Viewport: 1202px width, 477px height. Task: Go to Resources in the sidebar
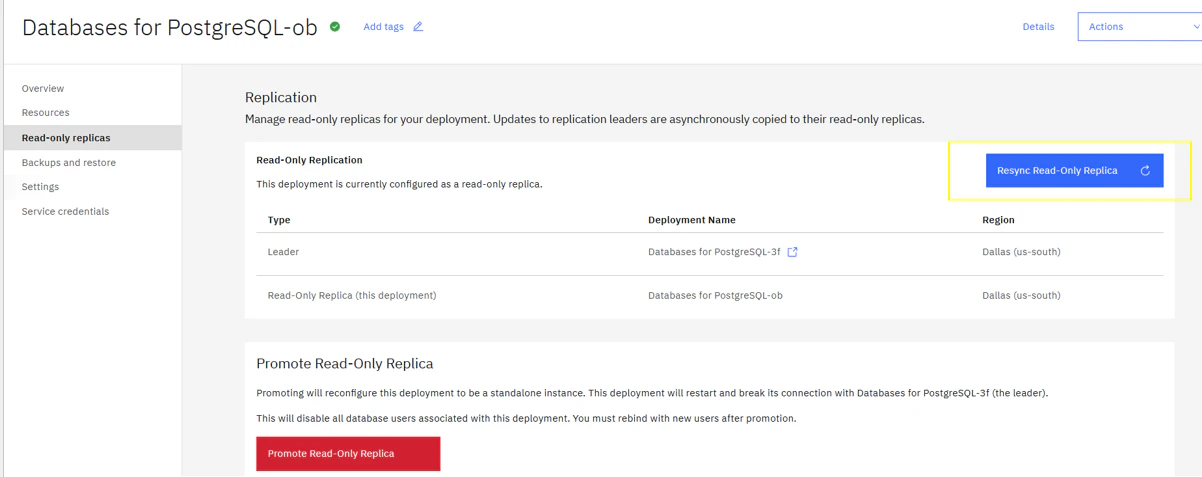(46, 113)
